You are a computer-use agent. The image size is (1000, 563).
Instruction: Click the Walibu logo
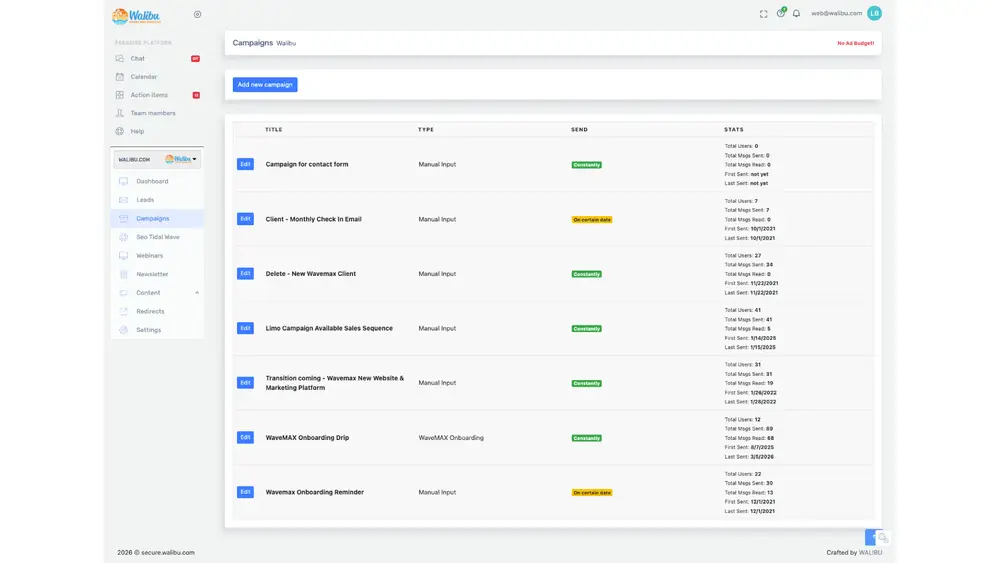tap(136, 16)
